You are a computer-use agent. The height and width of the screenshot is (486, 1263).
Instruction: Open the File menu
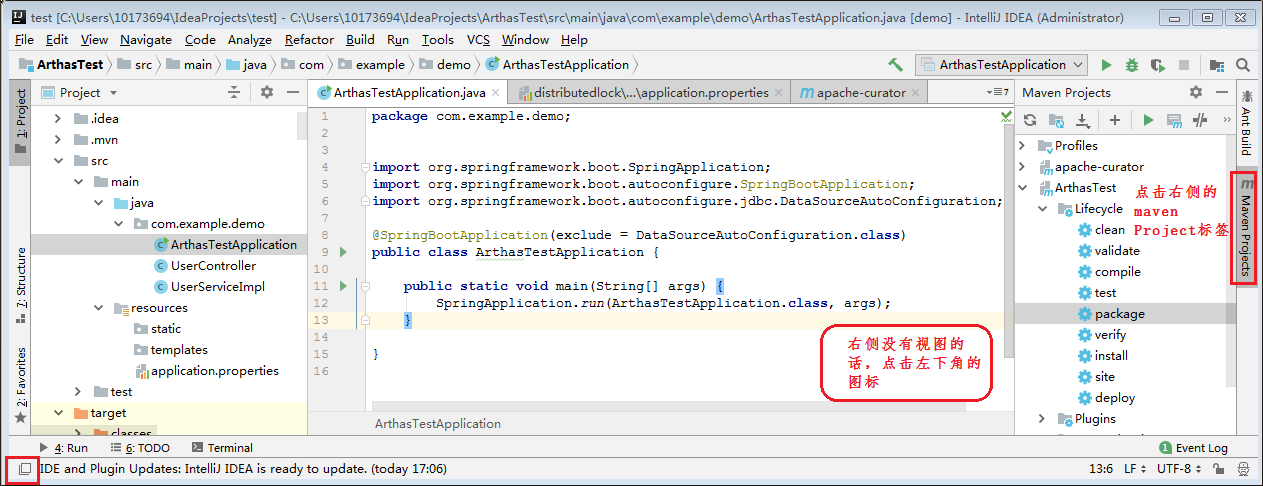25,39
